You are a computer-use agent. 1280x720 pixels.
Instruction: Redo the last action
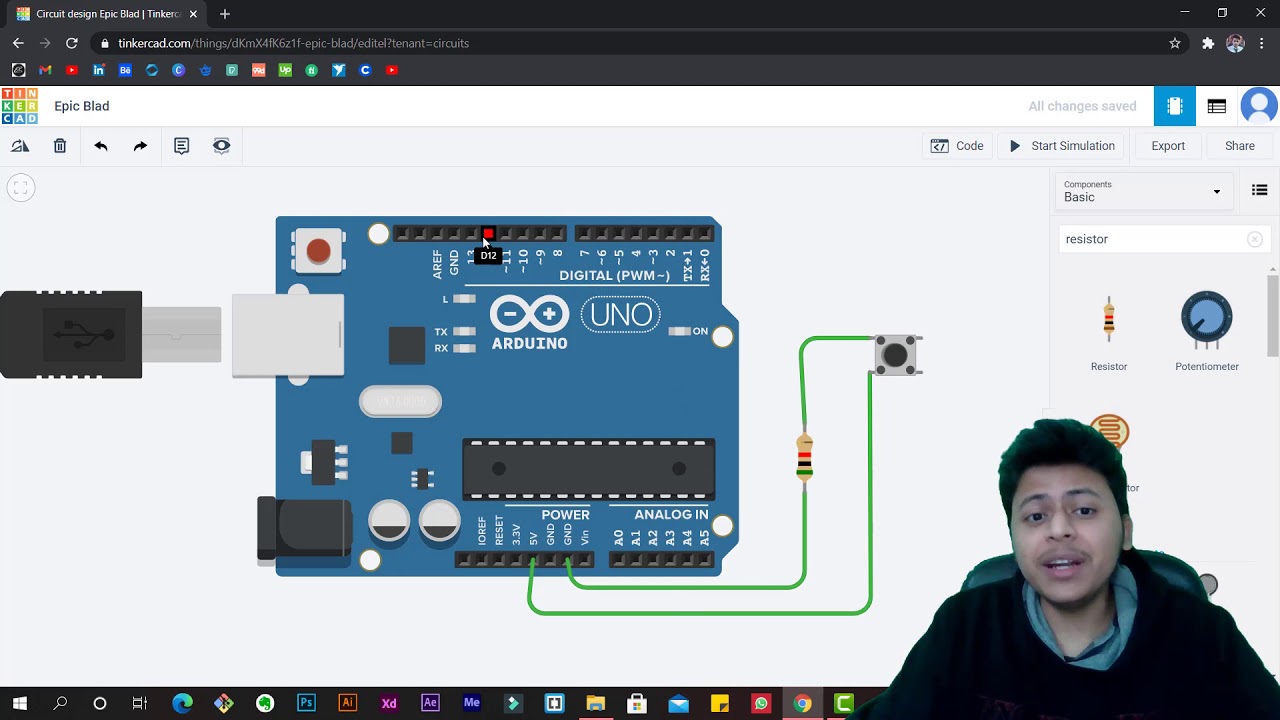pos(140,146)
